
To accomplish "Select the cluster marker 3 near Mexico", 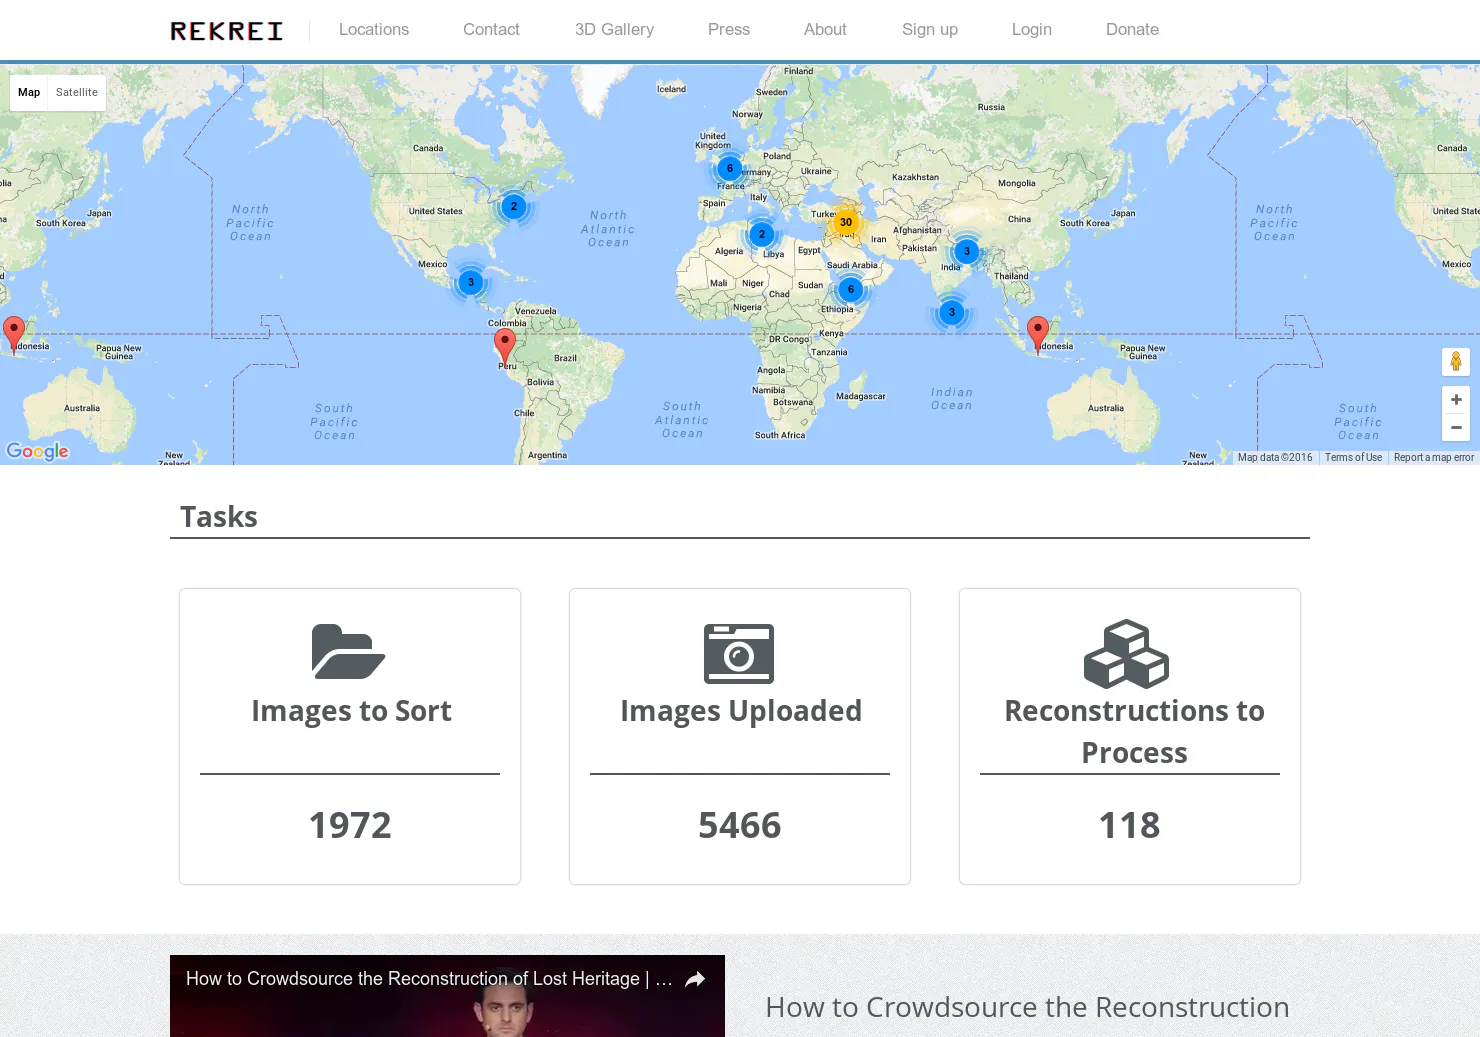I will tap(471, 282).
